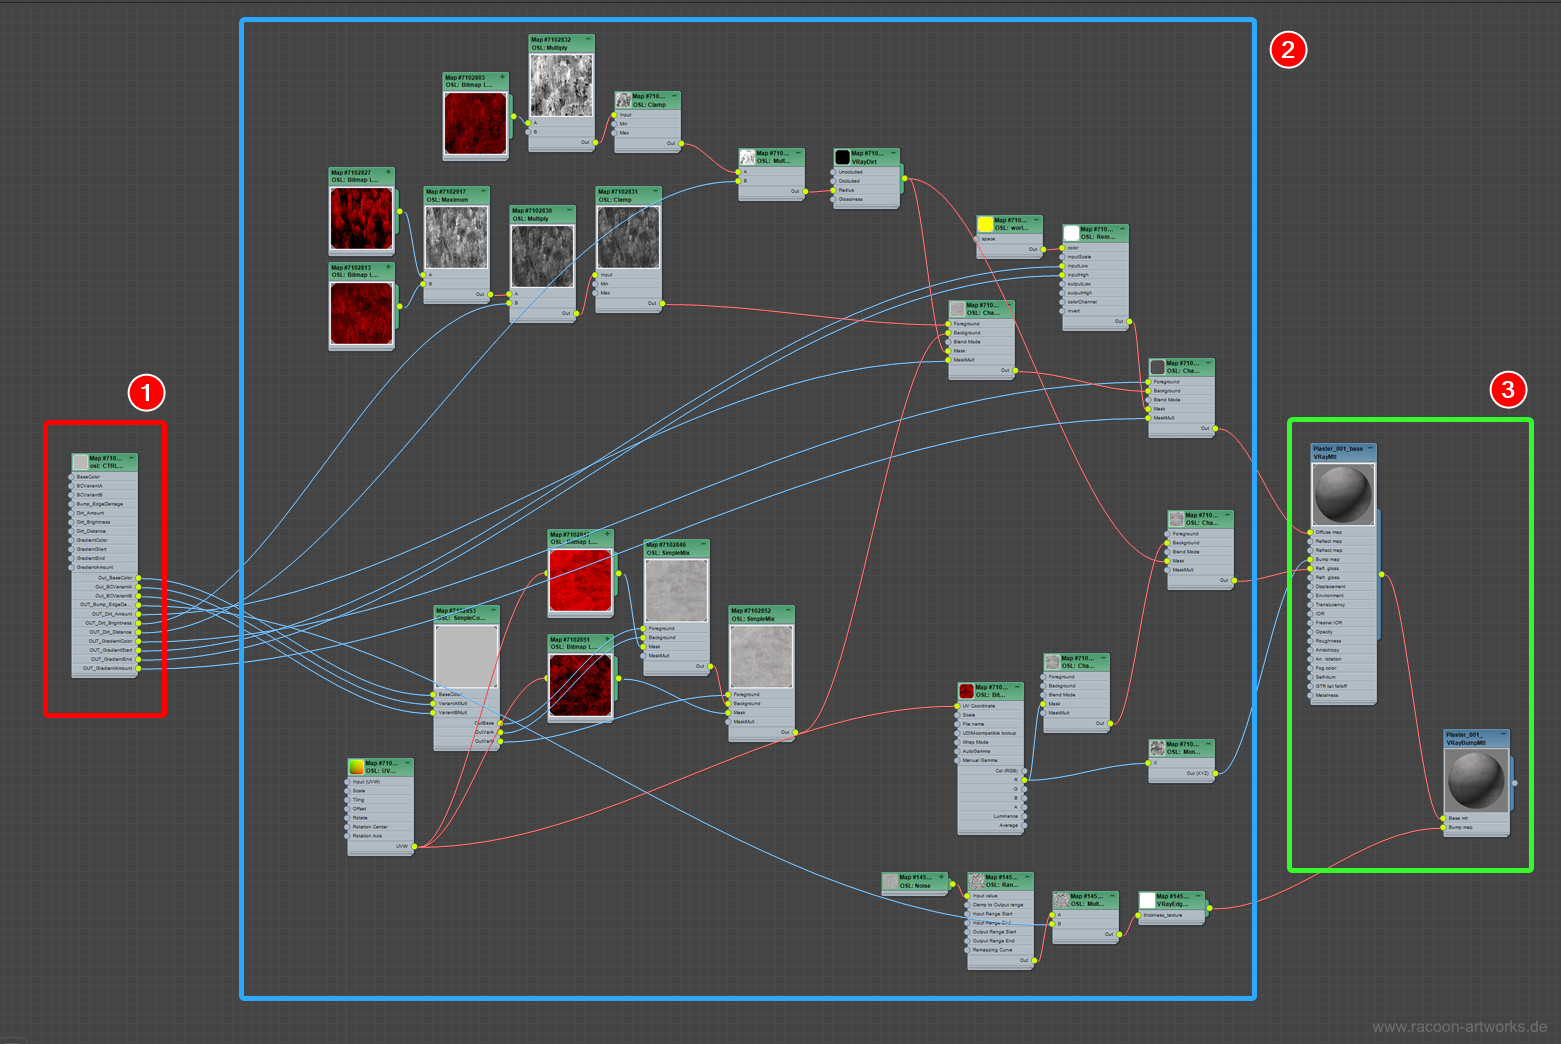Click the UVW output socket on UVW node
The width and height of the screenshot is (1561, 1044).
(x=414, y=846)
